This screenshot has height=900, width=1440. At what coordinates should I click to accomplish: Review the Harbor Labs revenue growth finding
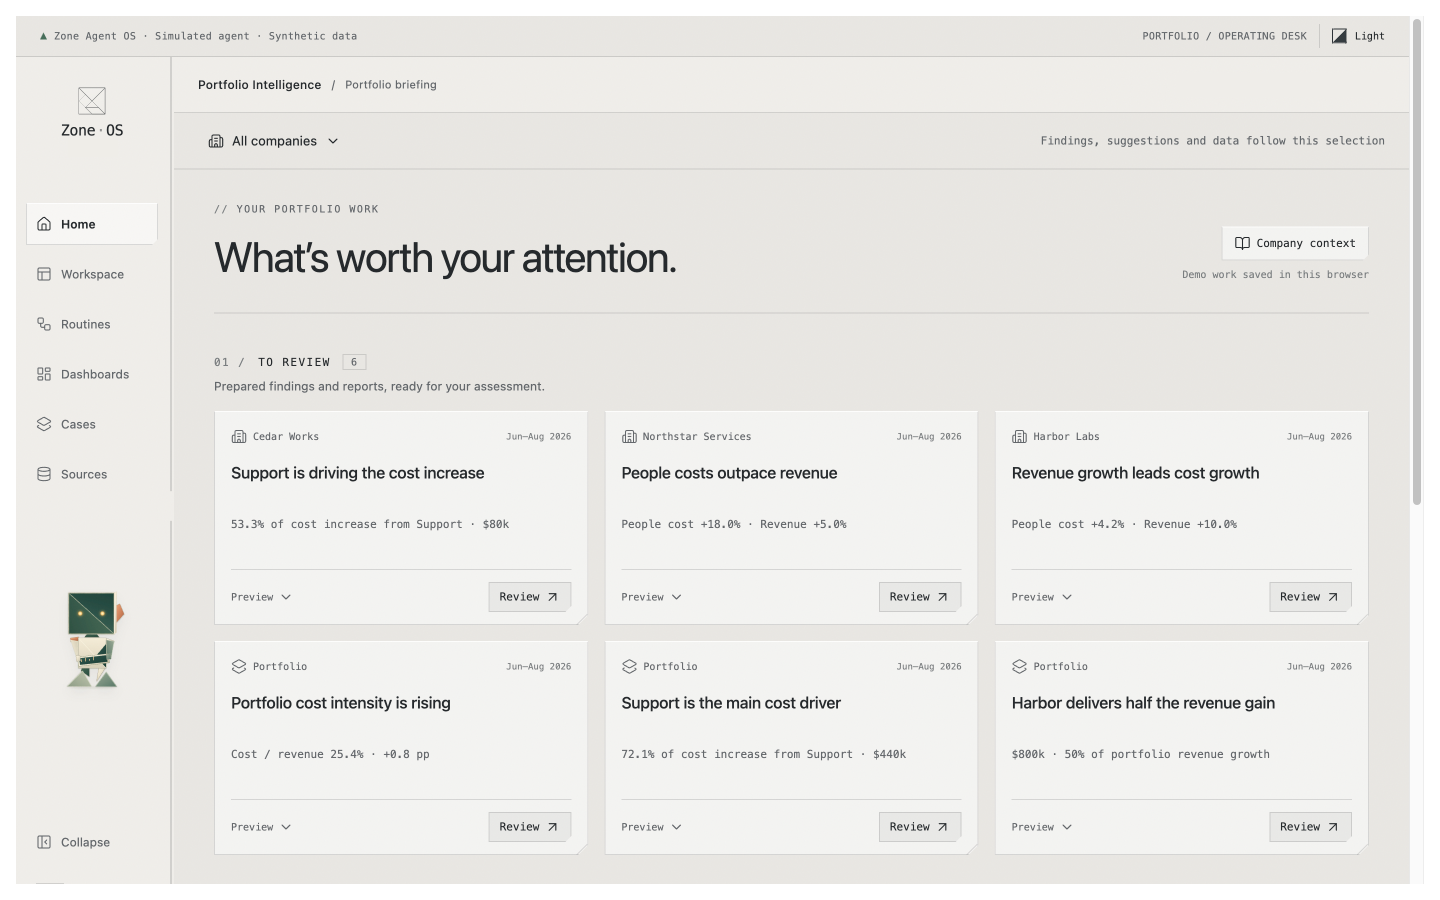click(1310, 597)
